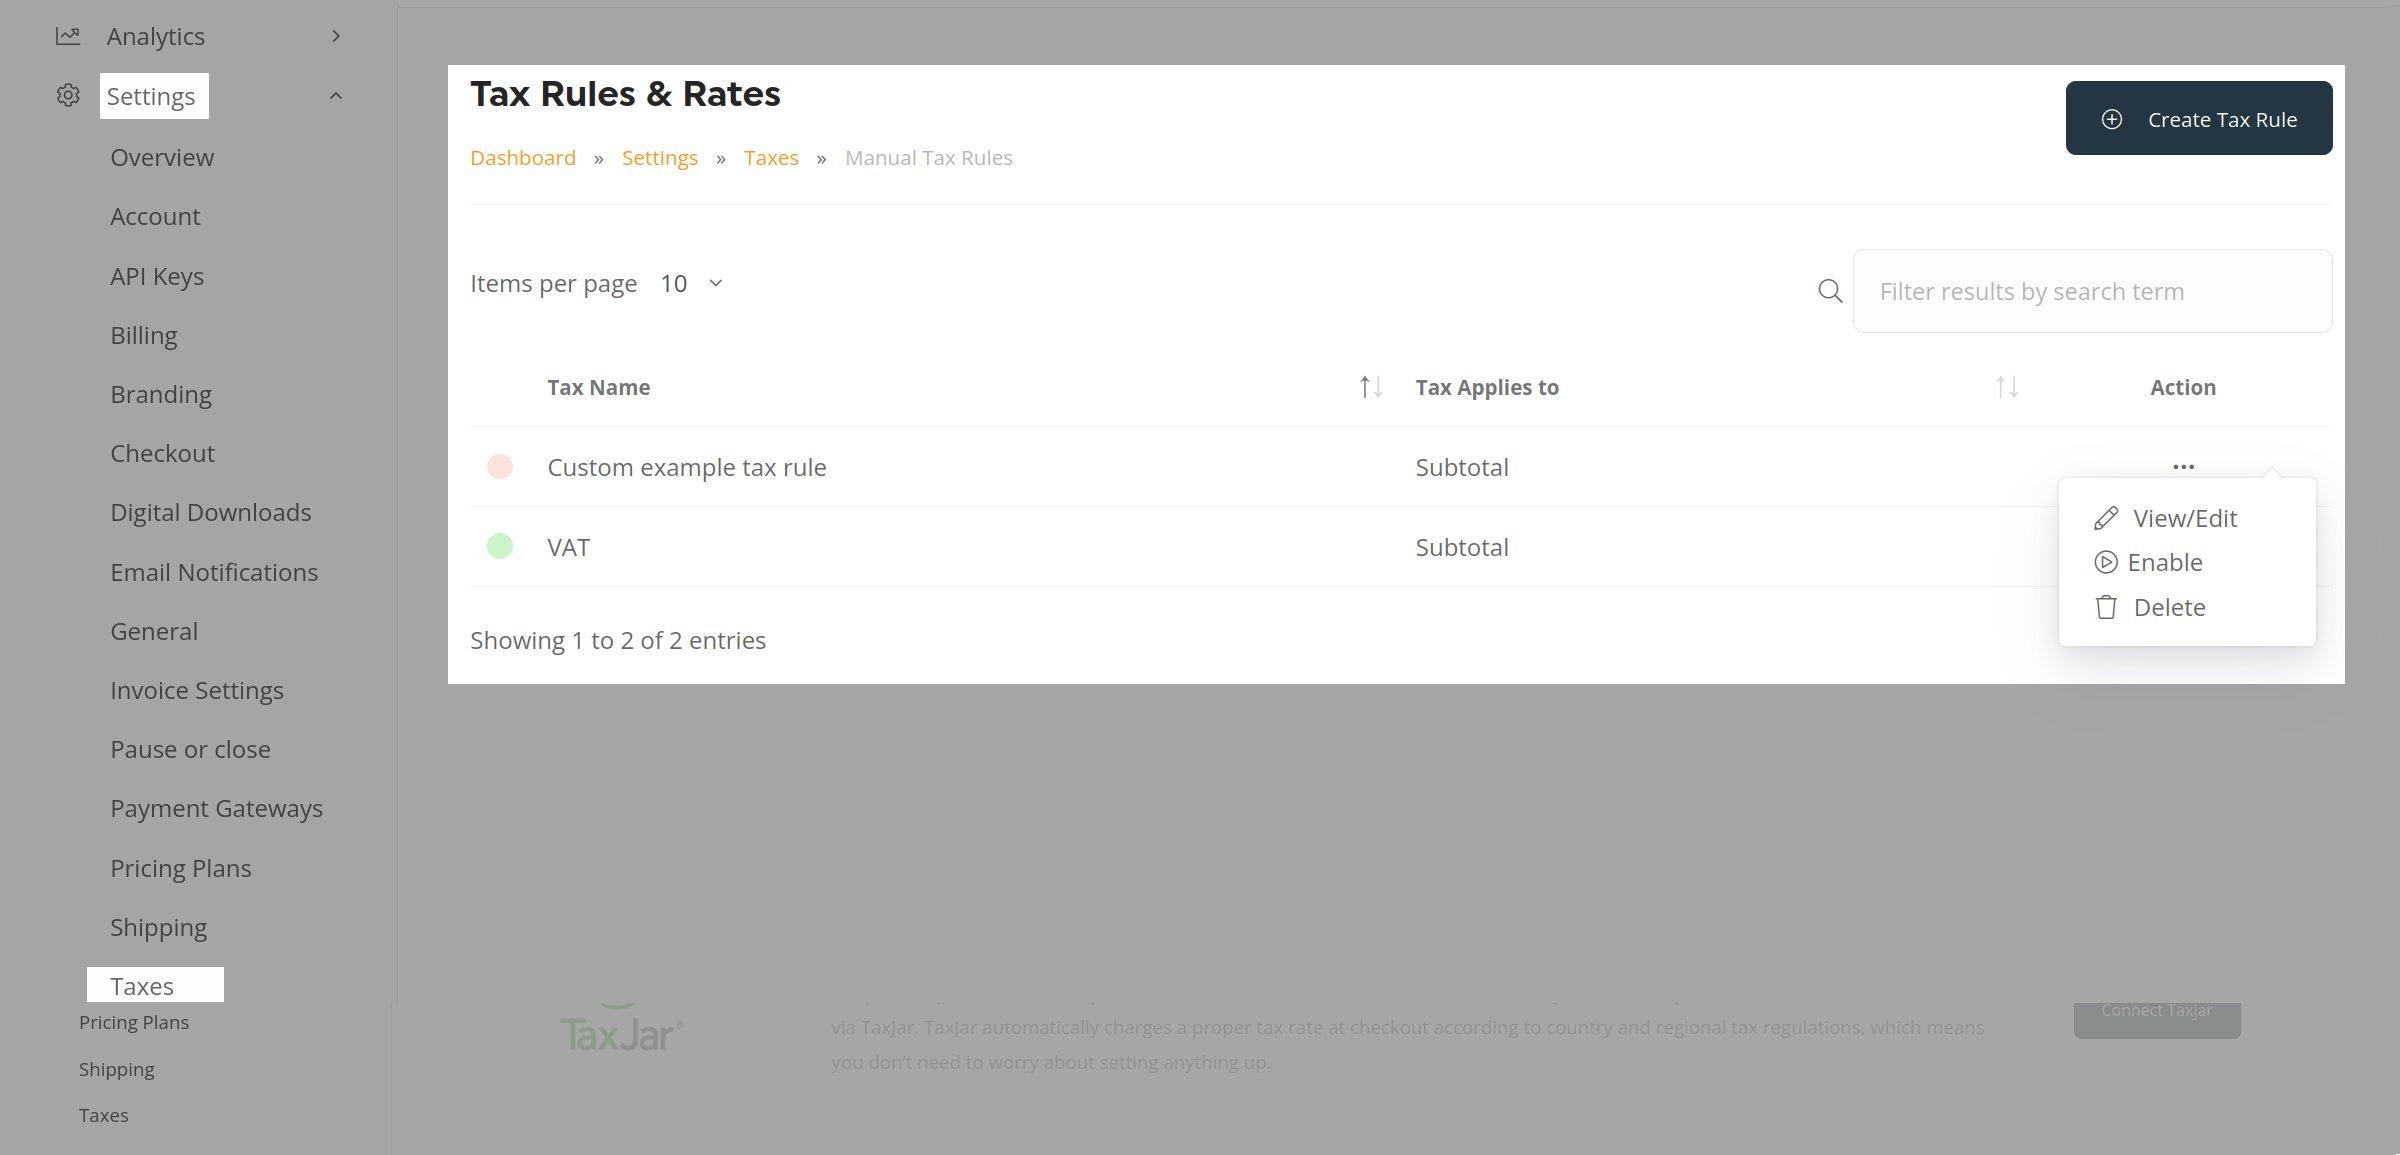This screenshot has height=1155, width=2400.
Task: Open Items per page dropdown
Action: [x=691, y=284]
